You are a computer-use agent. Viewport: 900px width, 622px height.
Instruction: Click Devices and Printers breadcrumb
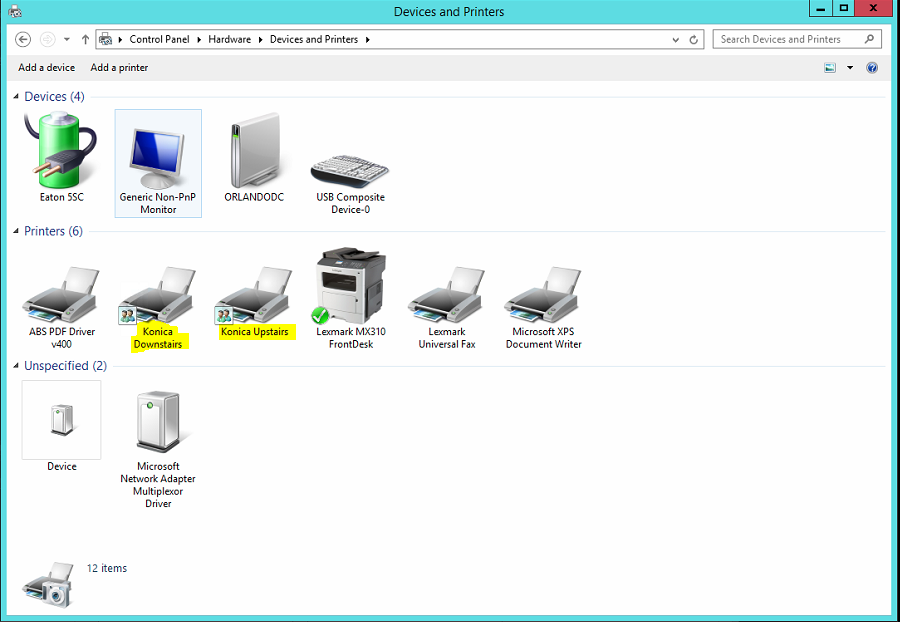pos(314,39)
